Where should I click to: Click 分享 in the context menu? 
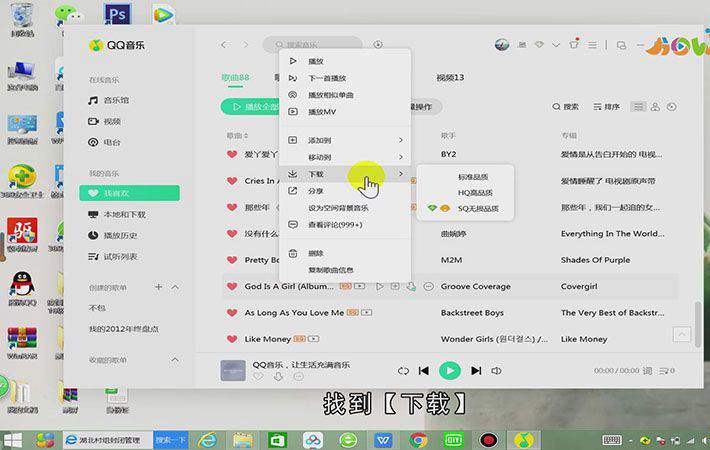click(316, 191)
